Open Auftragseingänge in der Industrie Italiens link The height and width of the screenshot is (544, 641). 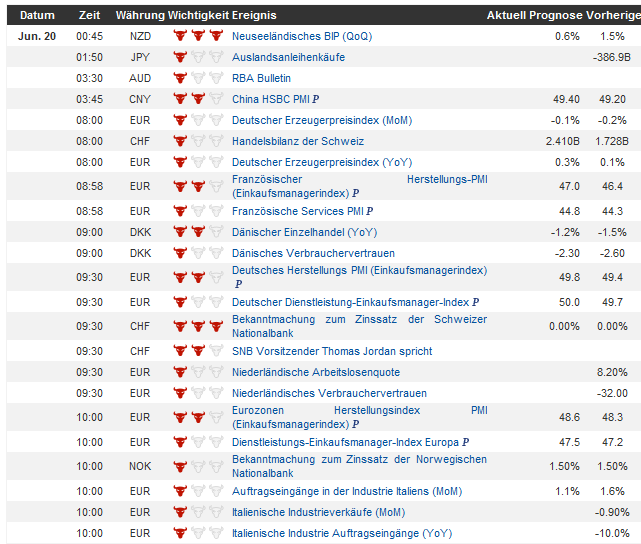coord(347,491)
